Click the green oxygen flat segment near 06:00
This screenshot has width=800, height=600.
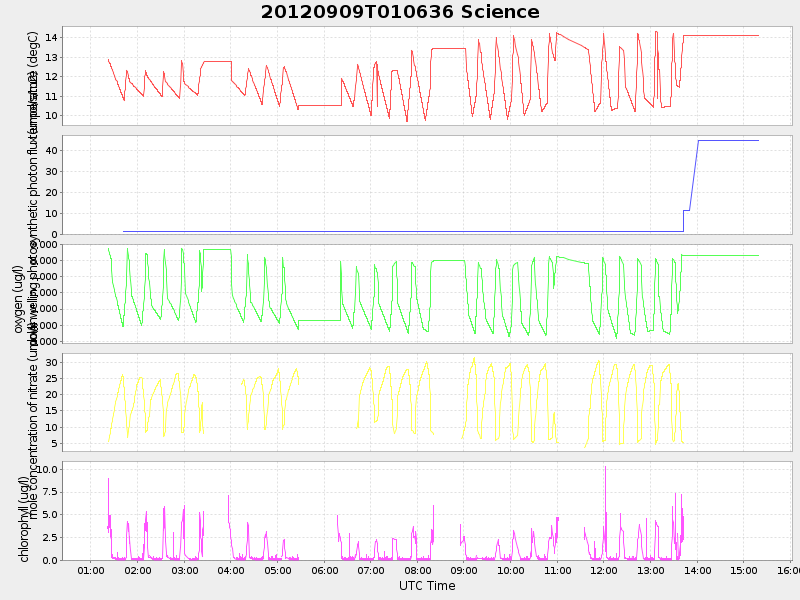tap(319, 320)
